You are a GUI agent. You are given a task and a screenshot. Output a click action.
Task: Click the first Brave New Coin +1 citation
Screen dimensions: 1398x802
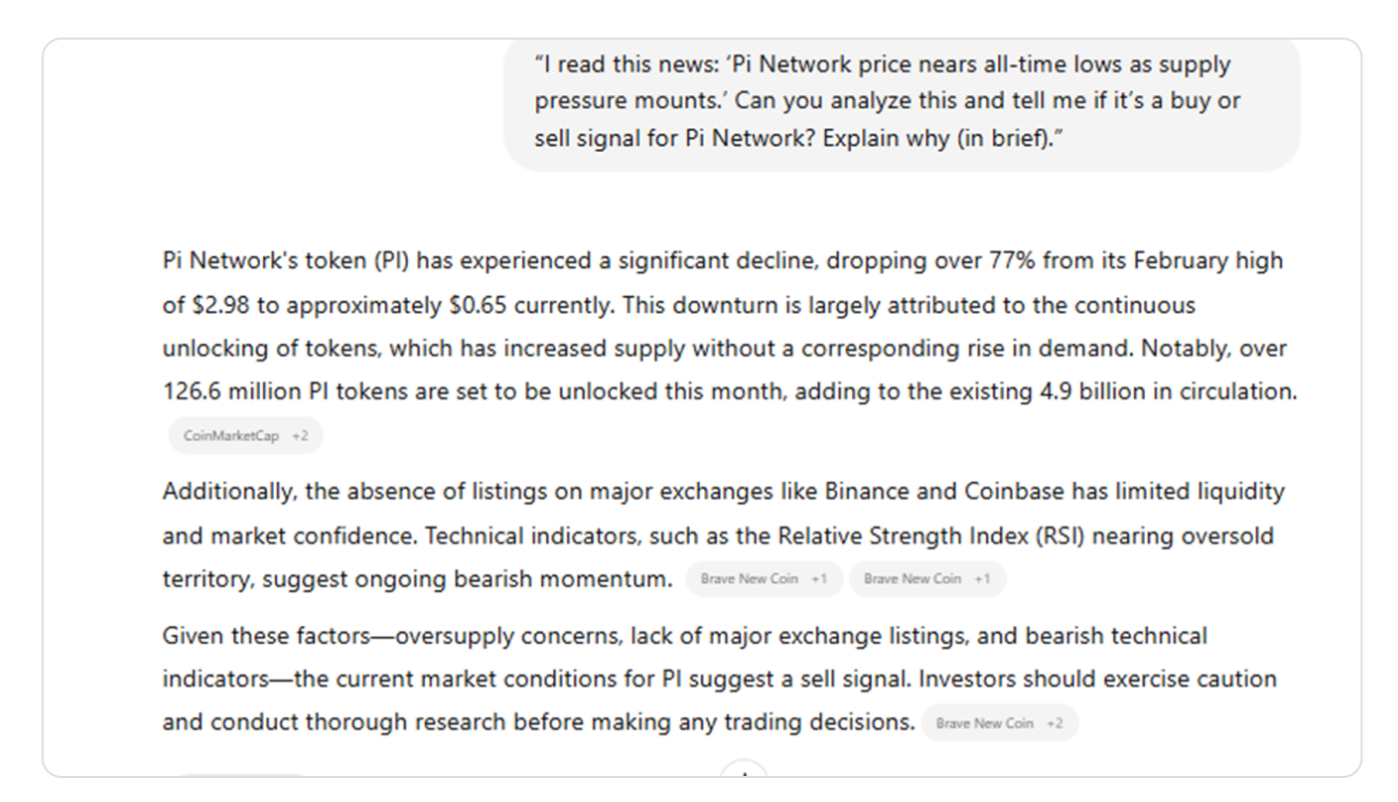point(764,579)
